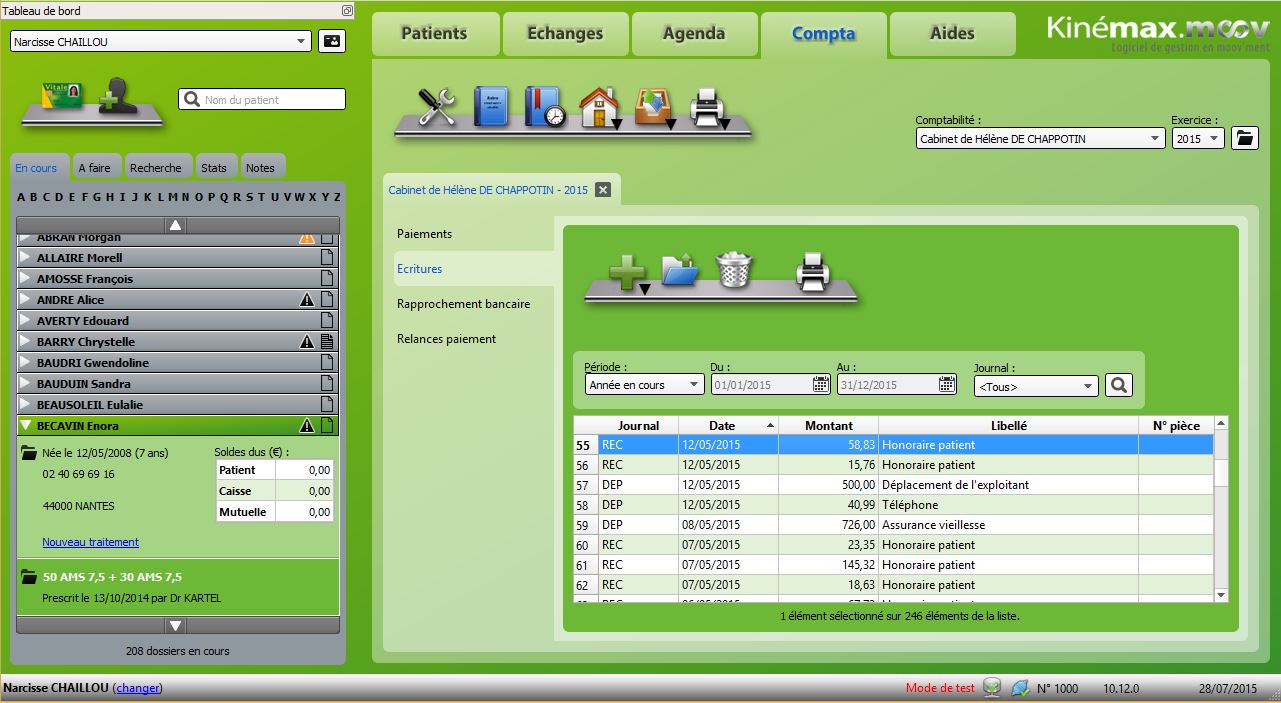Image resolution: width=1281 pixels, height=703 pixels.
Task: Sort entries by the Date column header
Action: tap(728, 425)
